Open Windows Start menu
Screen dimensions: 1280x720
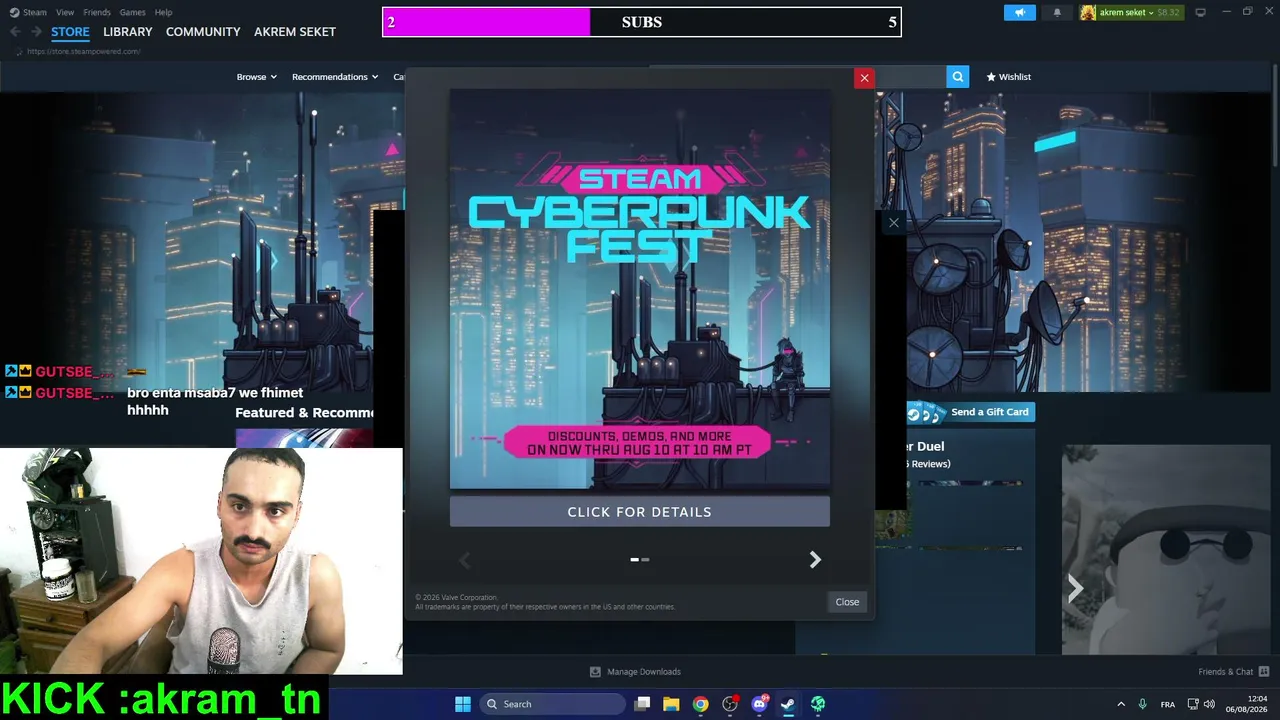click(x=463, y=704)
